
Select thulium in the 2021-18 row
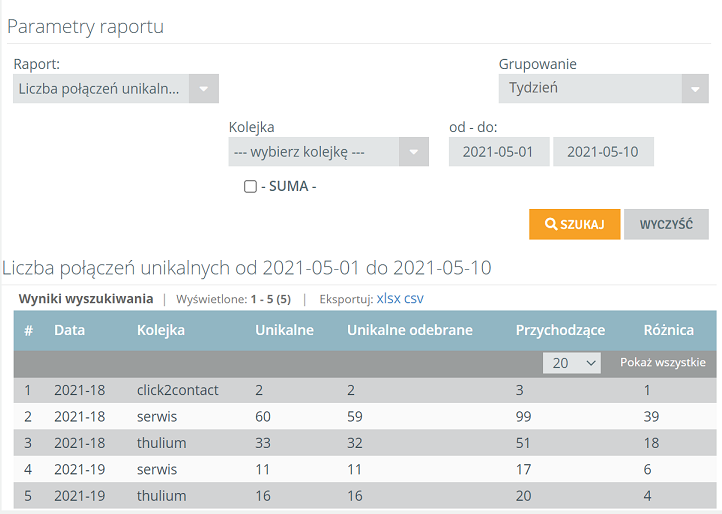(161, 443)
